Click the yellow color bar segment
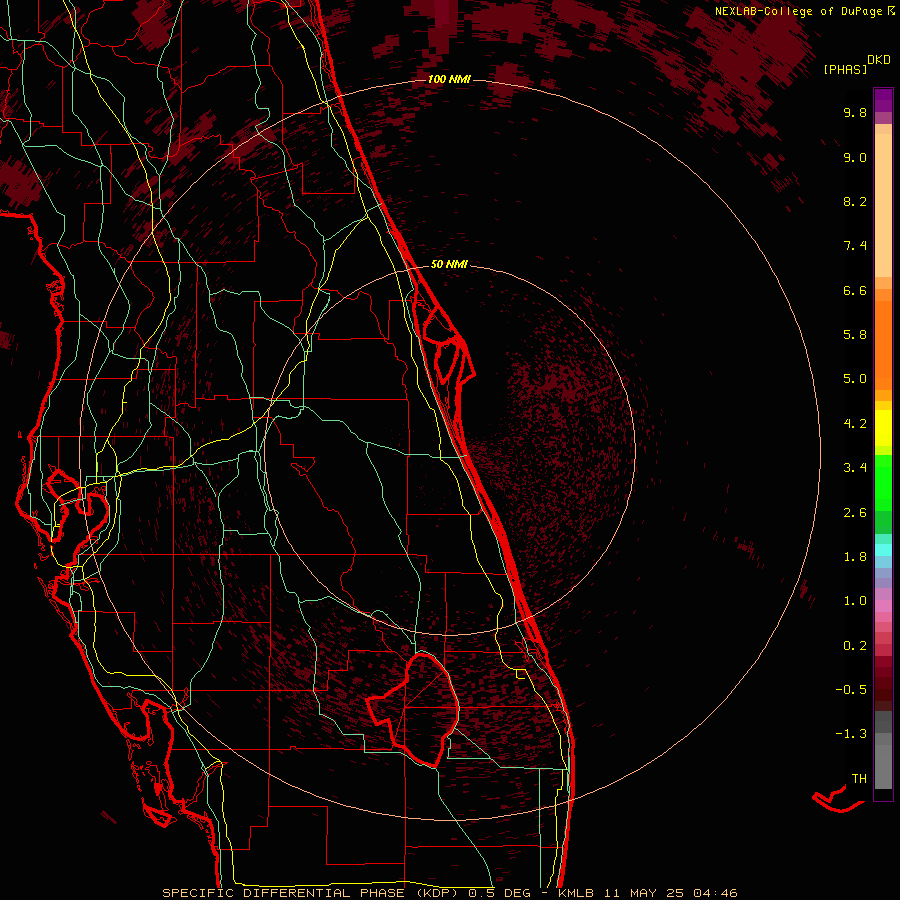900x900 pixels. coord(883,428)
